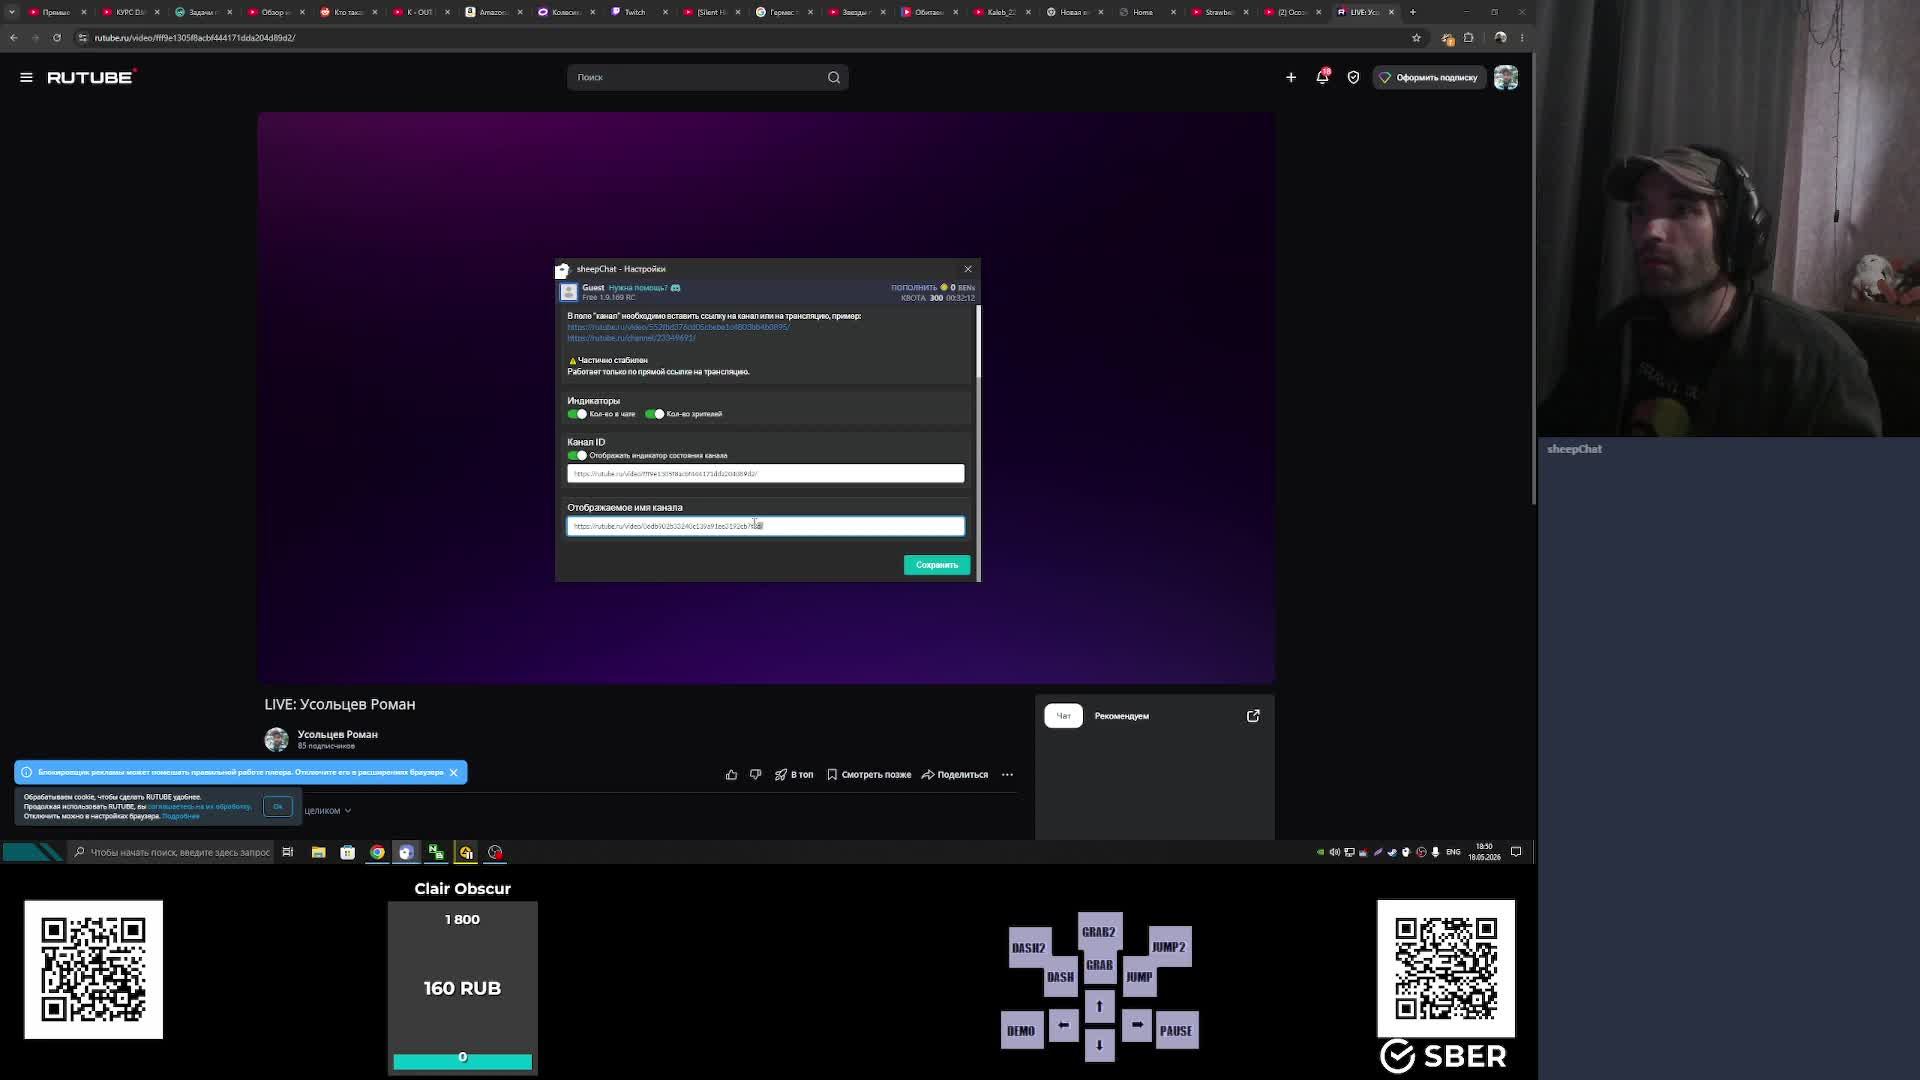Toggle the 'Кол-во в чате' indicator
Viewport: 1920px width, 1080px height.
click(x=577, y=414)
